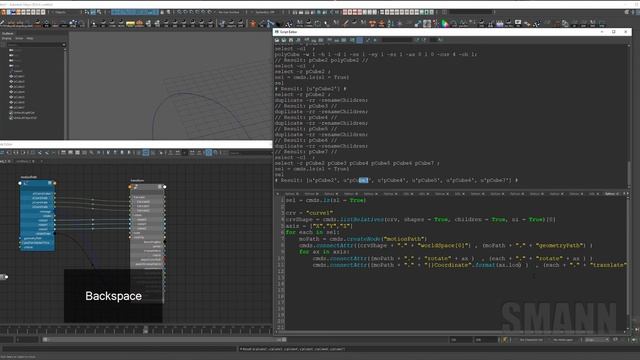640x360 pixels.
Task: Show input only in Script Editor
Action: tap(336, 40)
